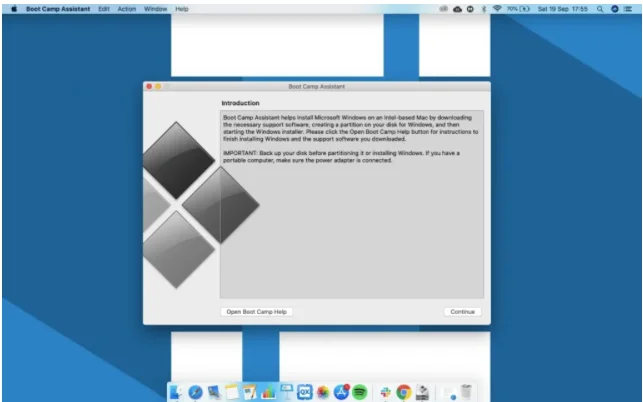Viewport: 643px width, 402px height.
Task: Open the App Store from the dock
Action: tap(342, 391)
